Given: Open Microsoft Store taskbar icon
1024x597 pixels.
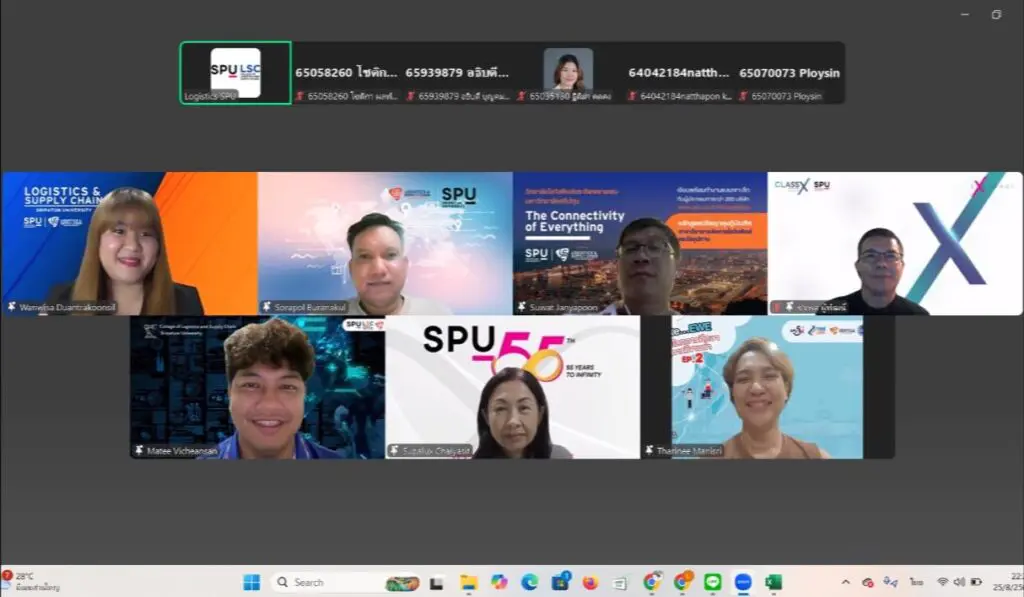Looking at the screenshot, I should [x=560, y=581].
